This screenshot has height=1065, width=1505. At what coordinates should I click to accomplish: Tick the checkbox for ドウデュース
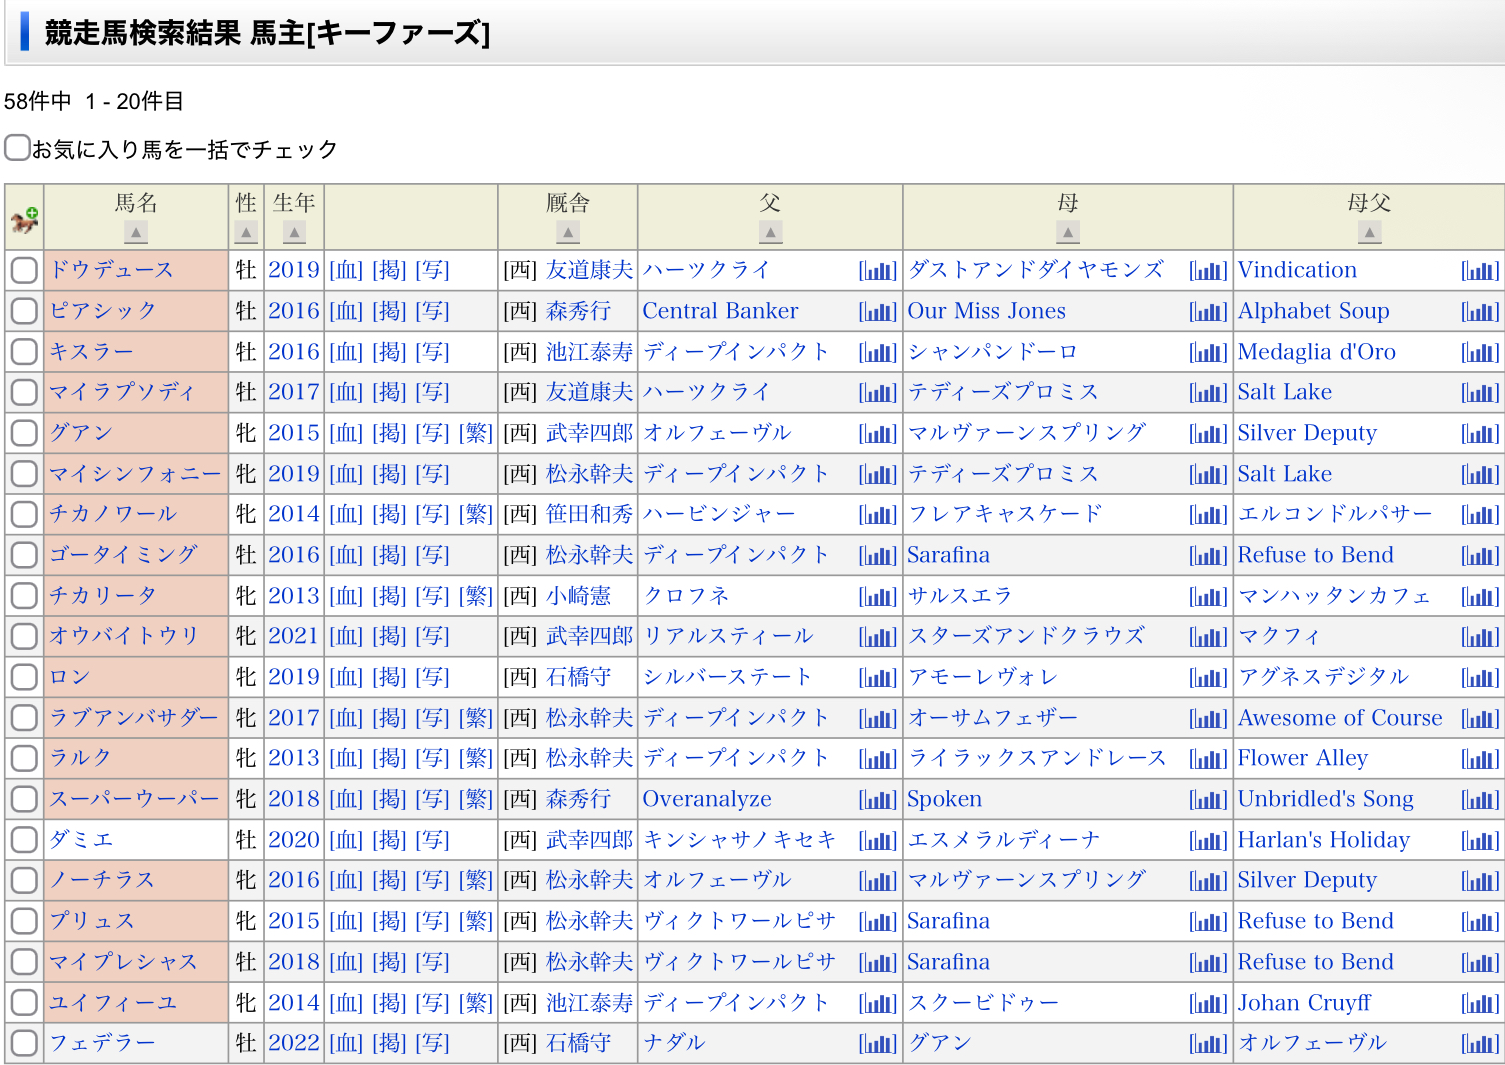[24, 270]
